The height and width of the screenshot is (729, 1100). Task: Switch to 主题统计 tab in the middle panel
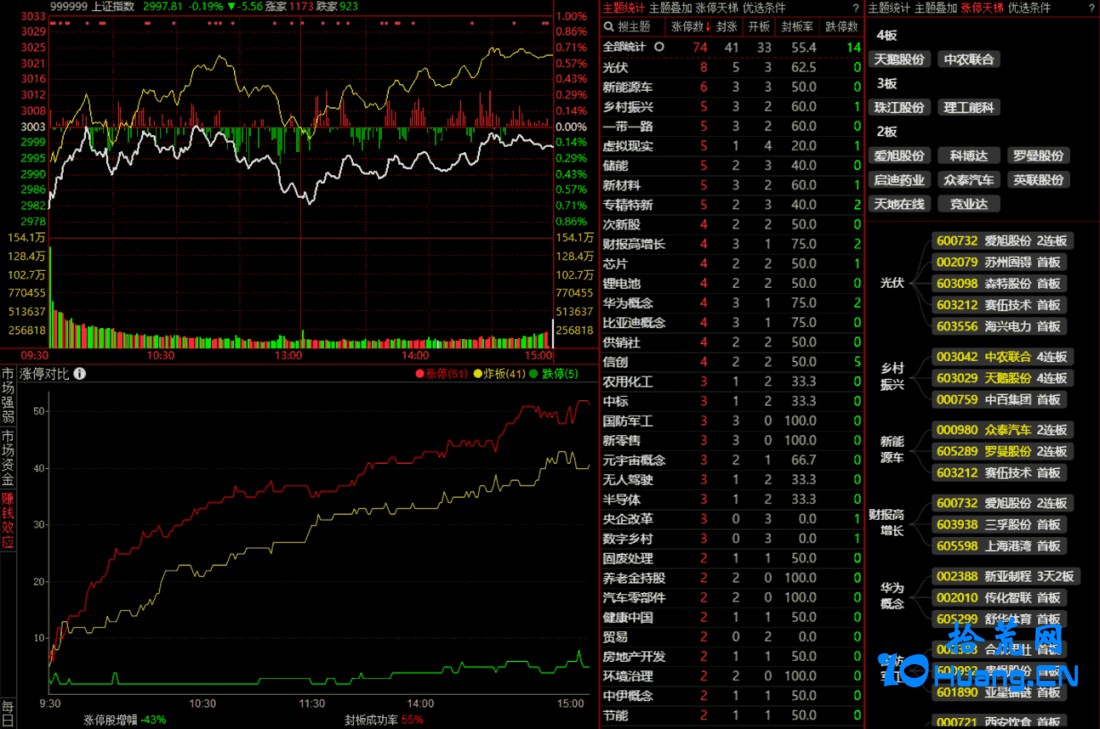623,8
